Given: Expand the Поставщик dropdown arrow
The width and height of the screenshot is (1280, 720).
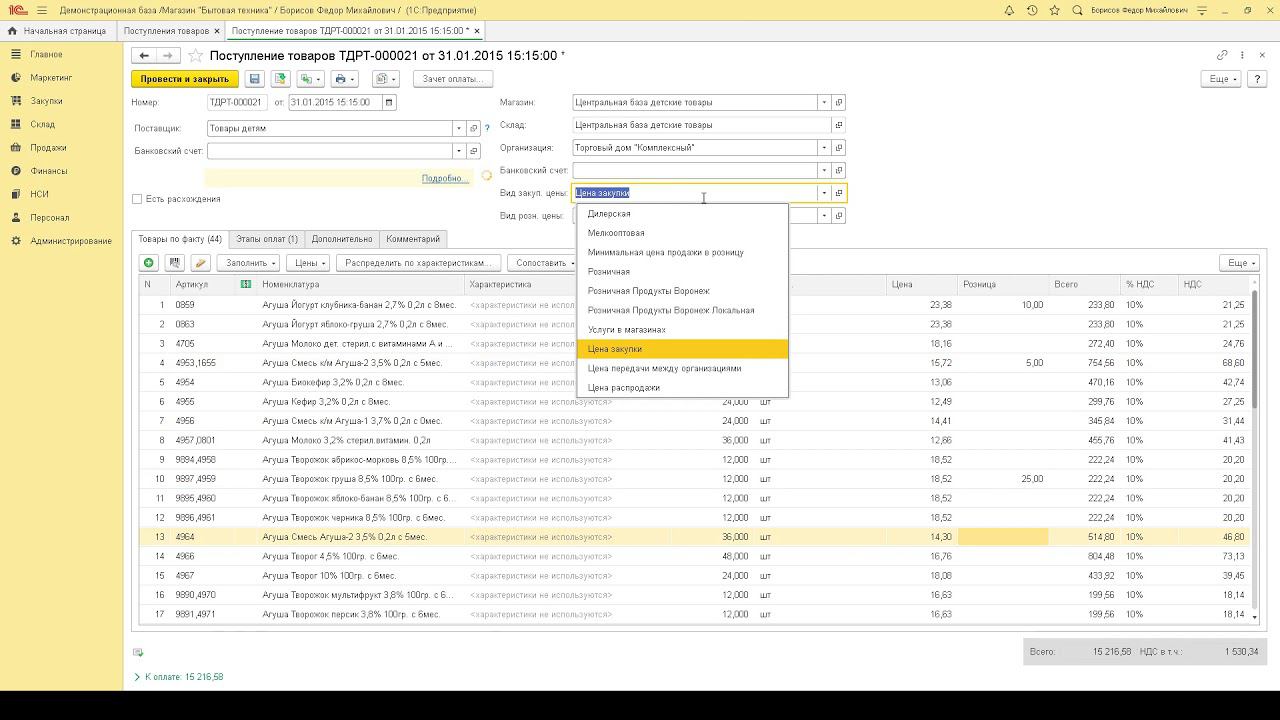Looking at the screenshot, I should pos(459,128).
